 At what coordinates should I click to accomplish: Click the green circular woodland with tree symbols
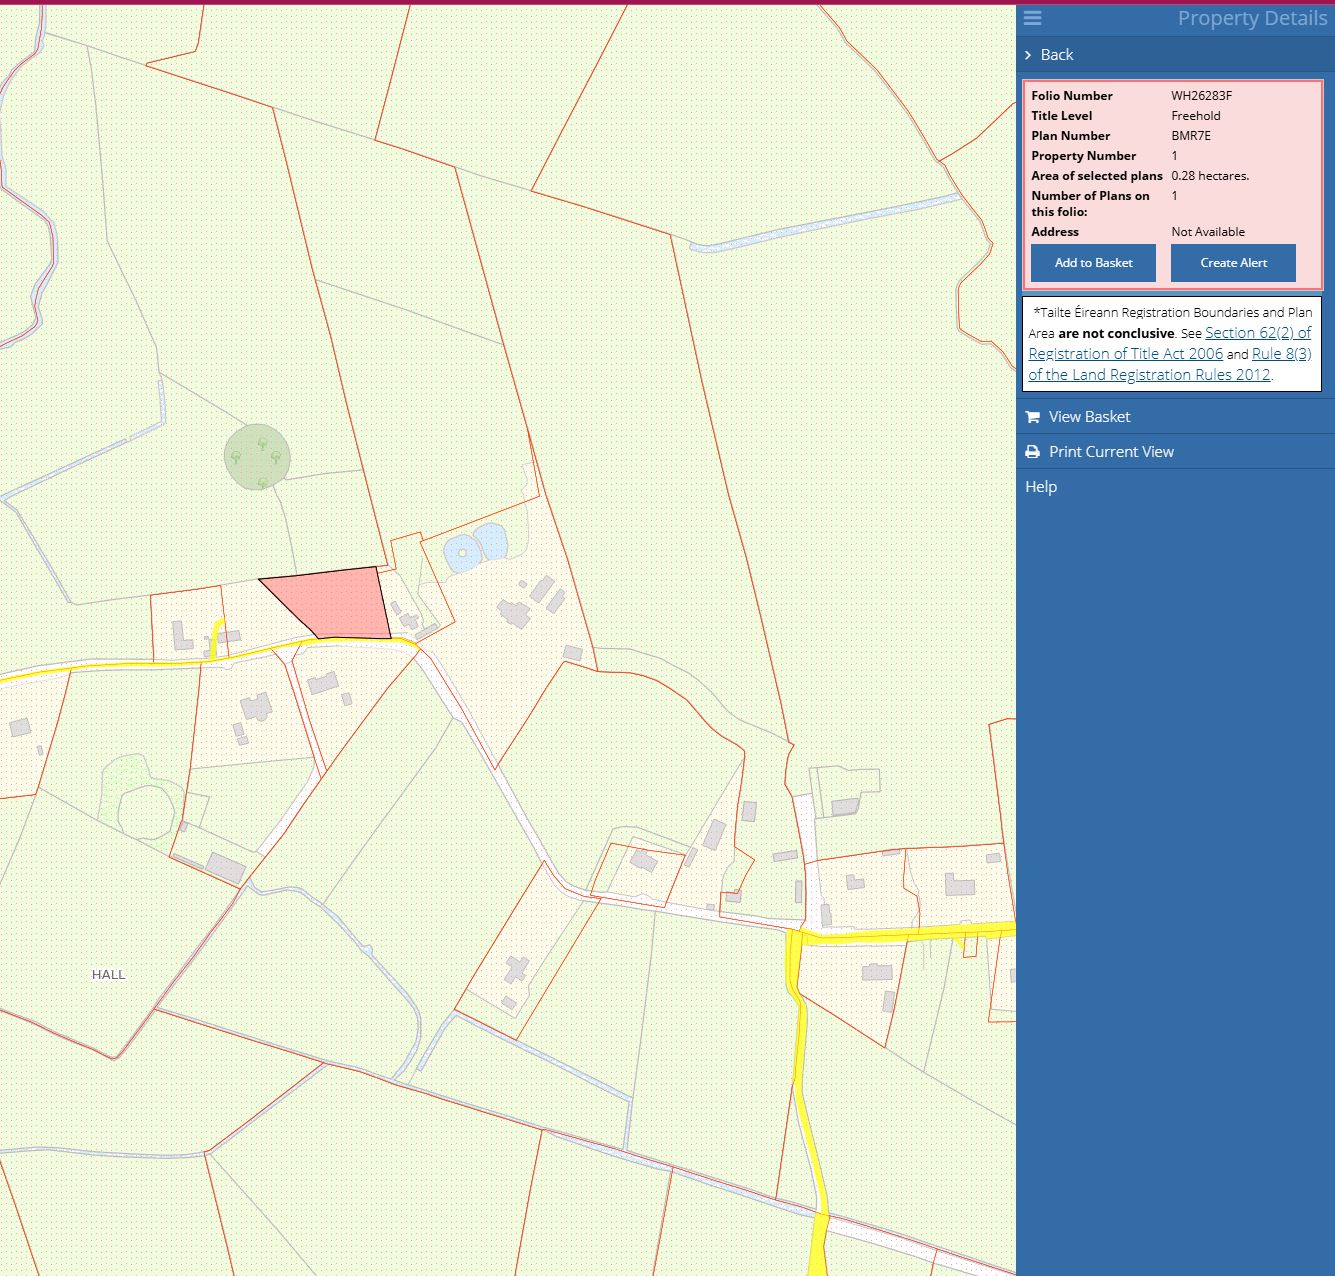point(257,457)
